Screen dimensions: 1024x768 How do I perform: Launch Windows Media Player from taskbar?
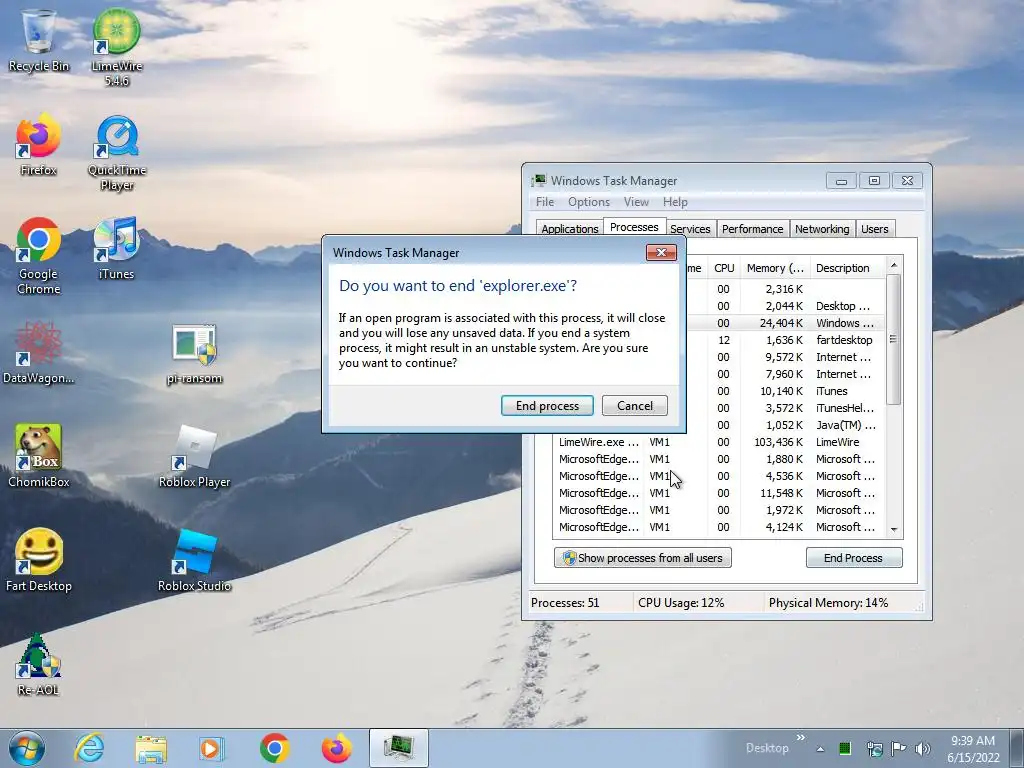point(212,748)
